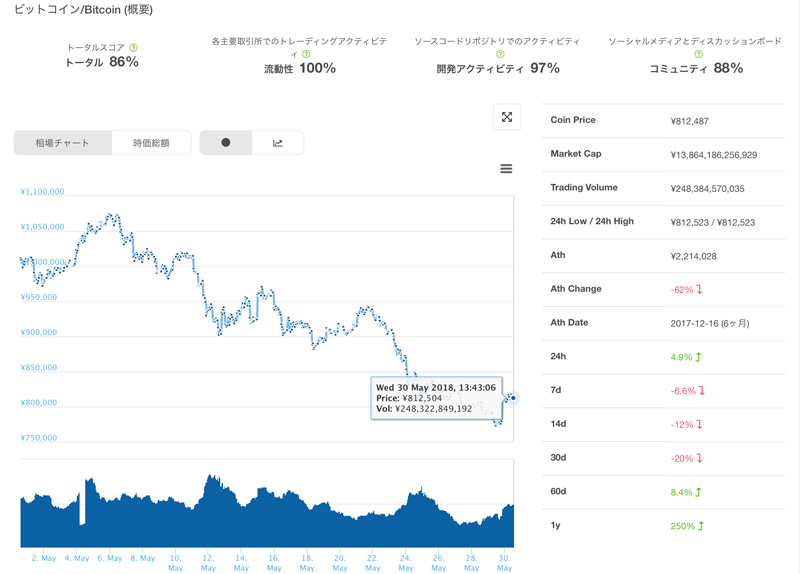
Task: Click the 60d change 8.4% value
Action: [x=686, y=492]
